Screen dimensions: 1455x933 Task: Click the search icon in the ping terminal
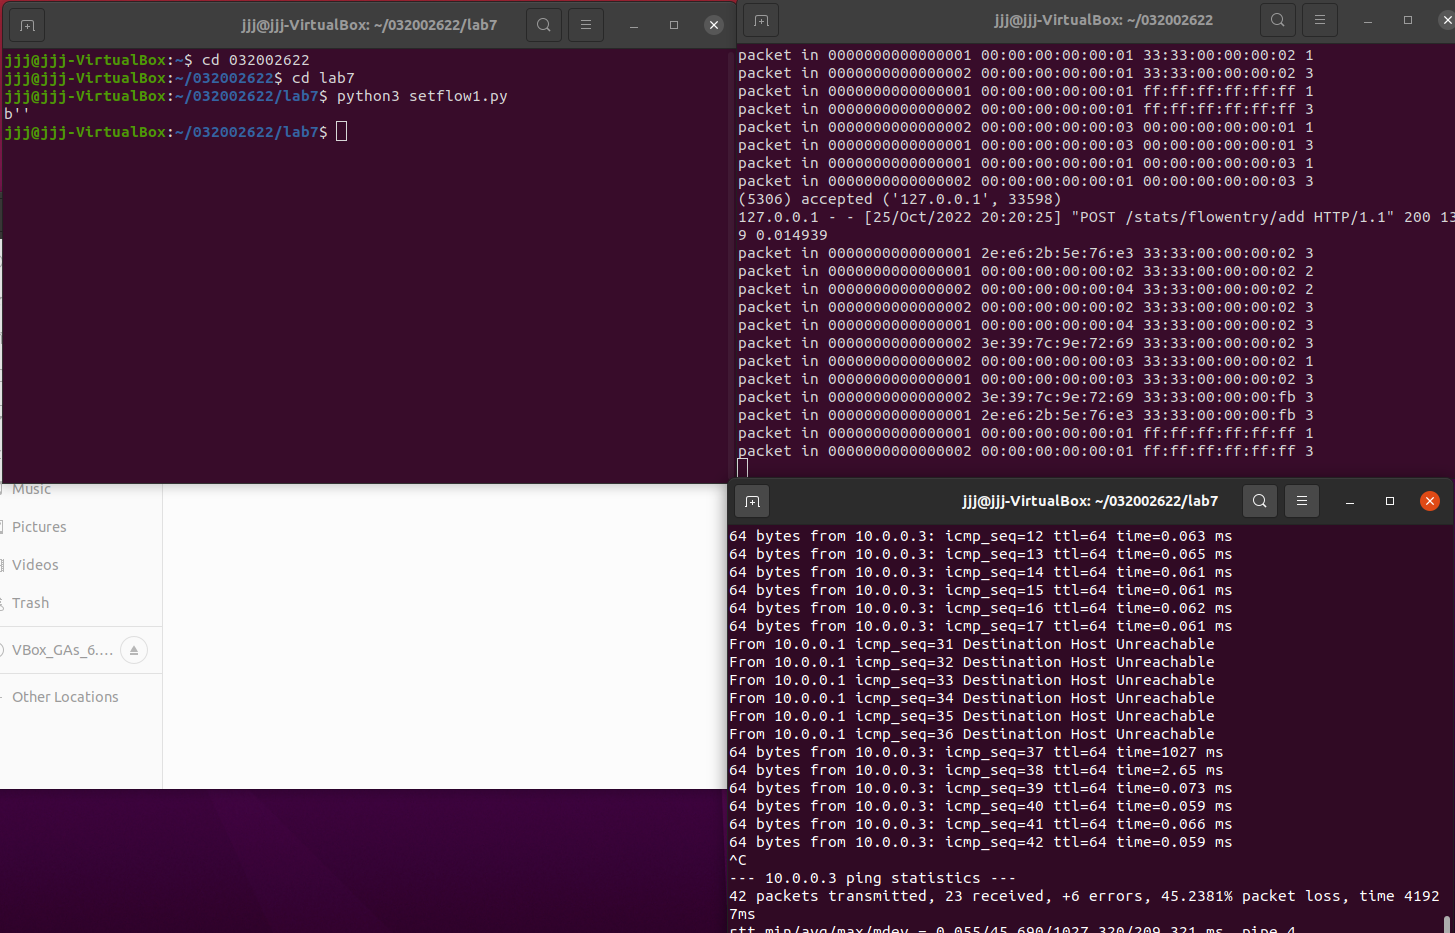pos(1260,501)
